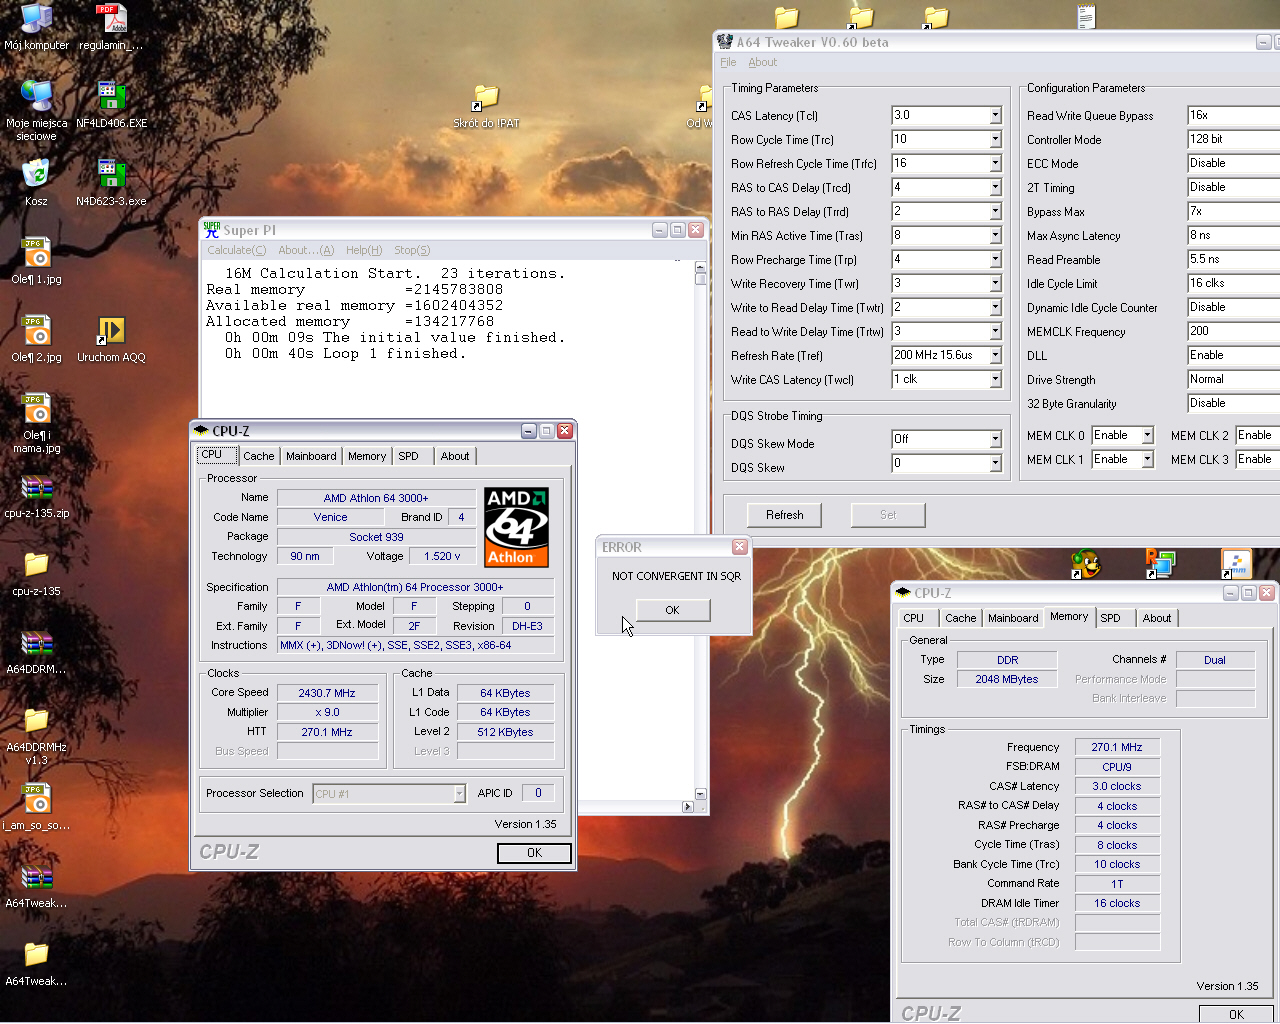Click Super PI vertical scrollbar up arrow

tap(700, 266)
